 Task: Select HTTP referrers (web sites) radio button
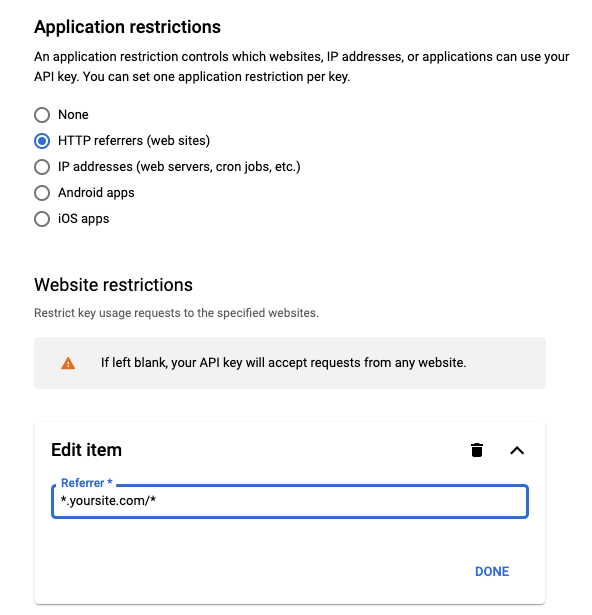pyautogui.click(x=42, y=141)
